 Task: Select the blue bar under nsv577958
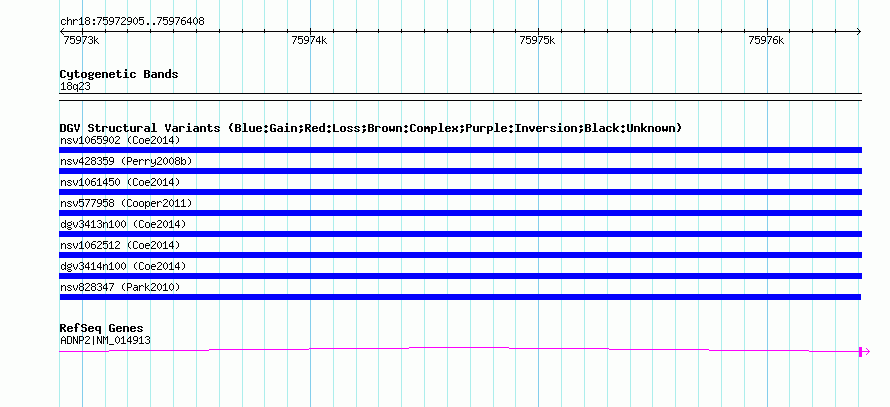tap(460, 213)
